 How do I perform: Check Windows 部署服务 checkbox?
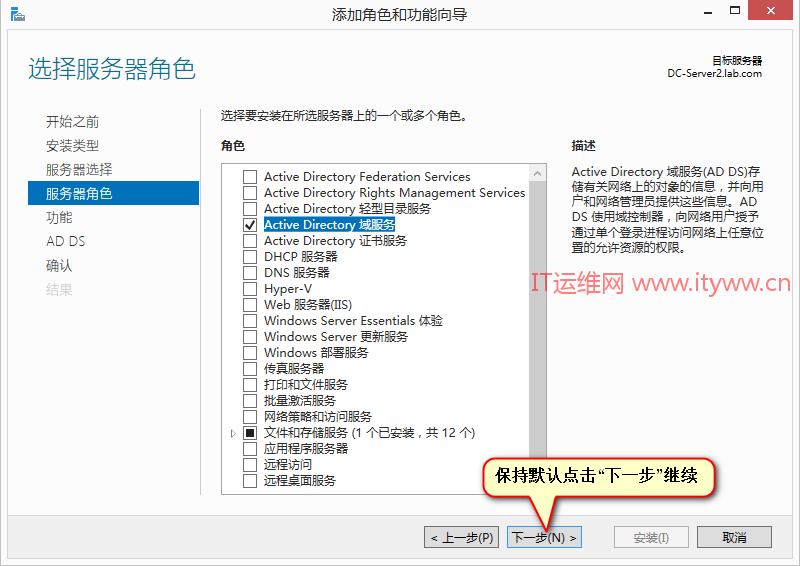[x=250, y=353]
